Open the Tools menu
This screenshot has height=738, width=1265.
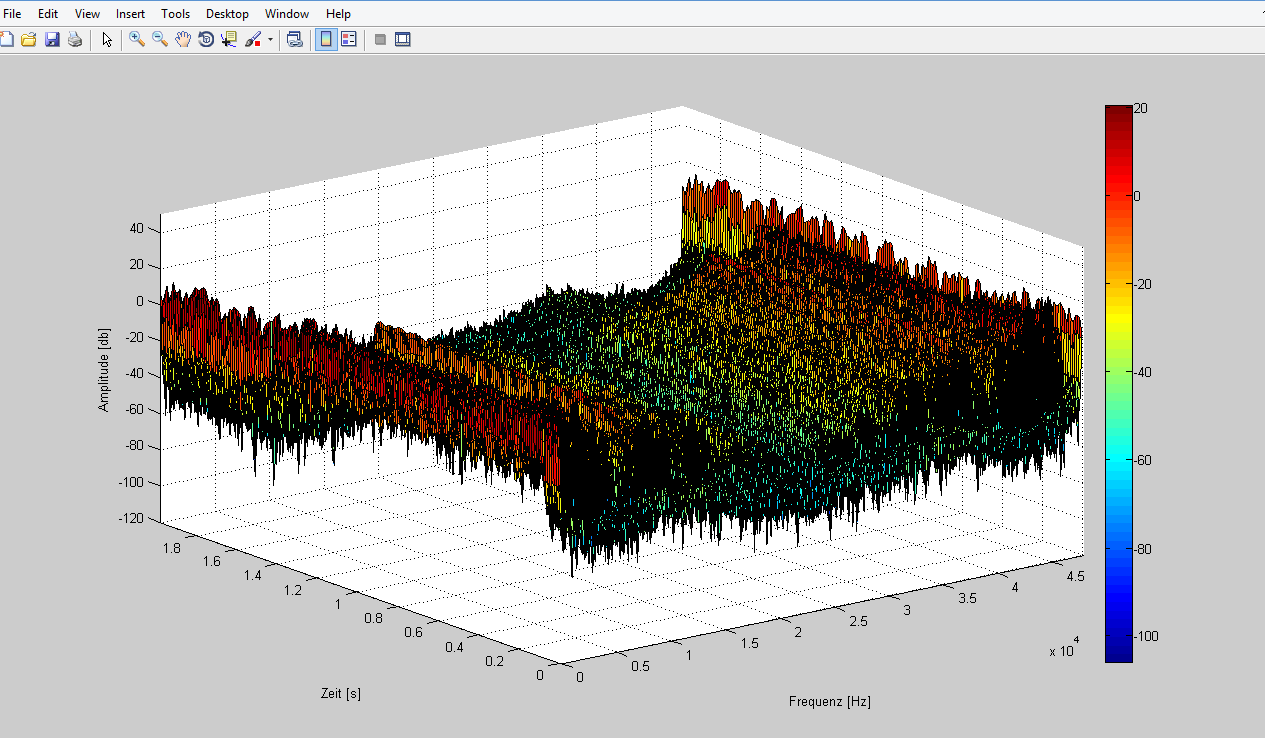coord(175,14)
